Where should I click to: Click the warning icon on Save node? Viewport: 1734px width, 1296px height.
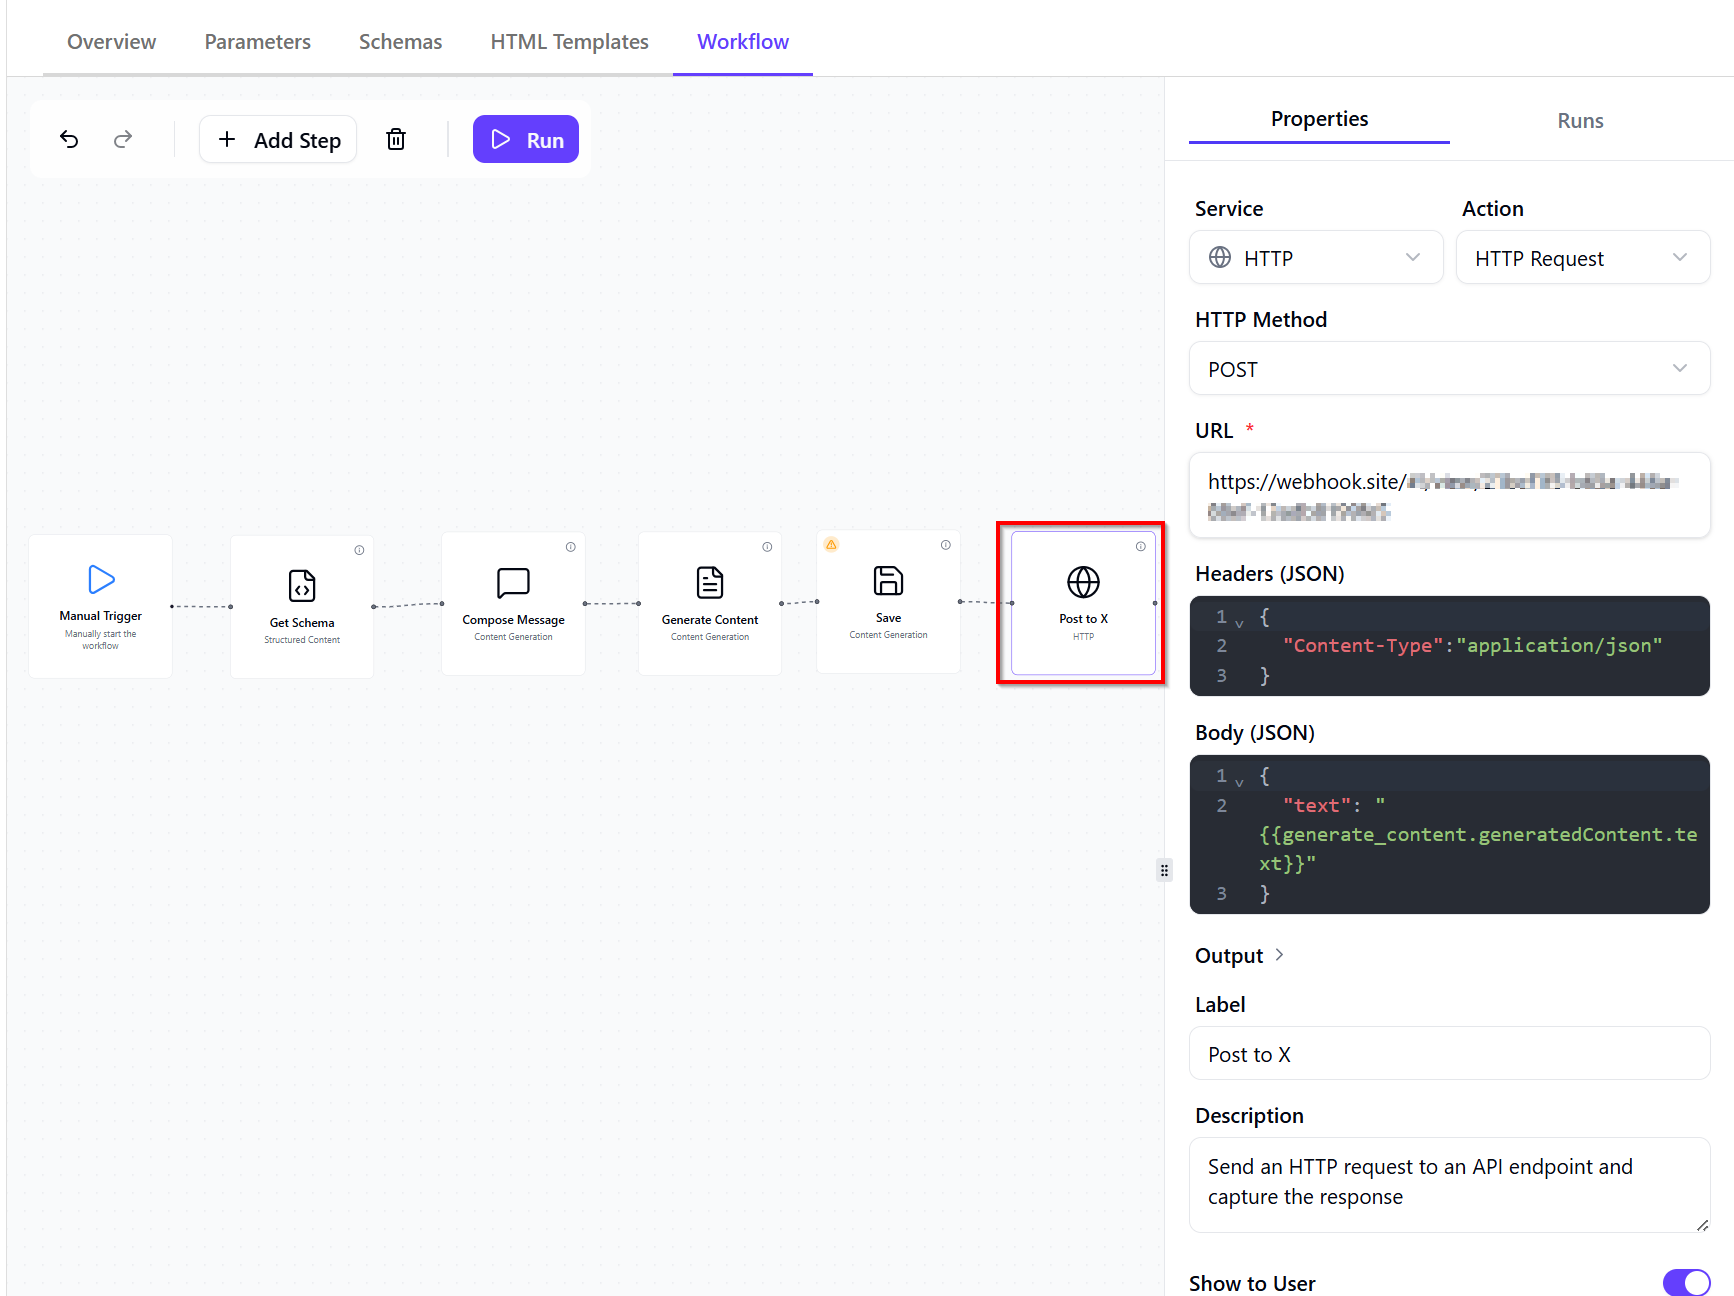(x=831, y=545)
